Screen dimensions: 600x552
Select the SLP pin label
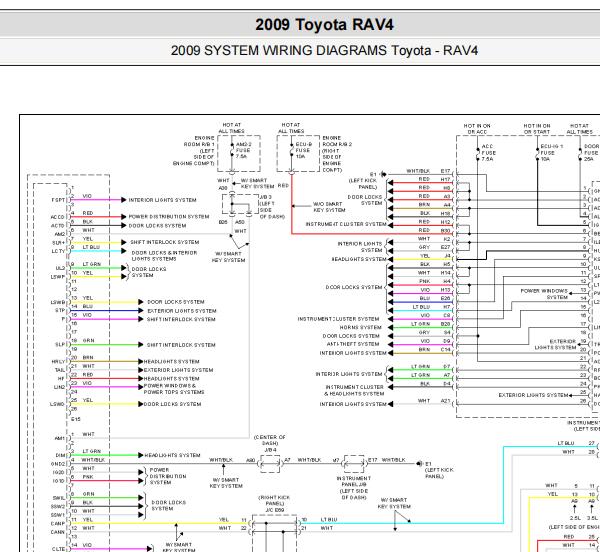60,345
